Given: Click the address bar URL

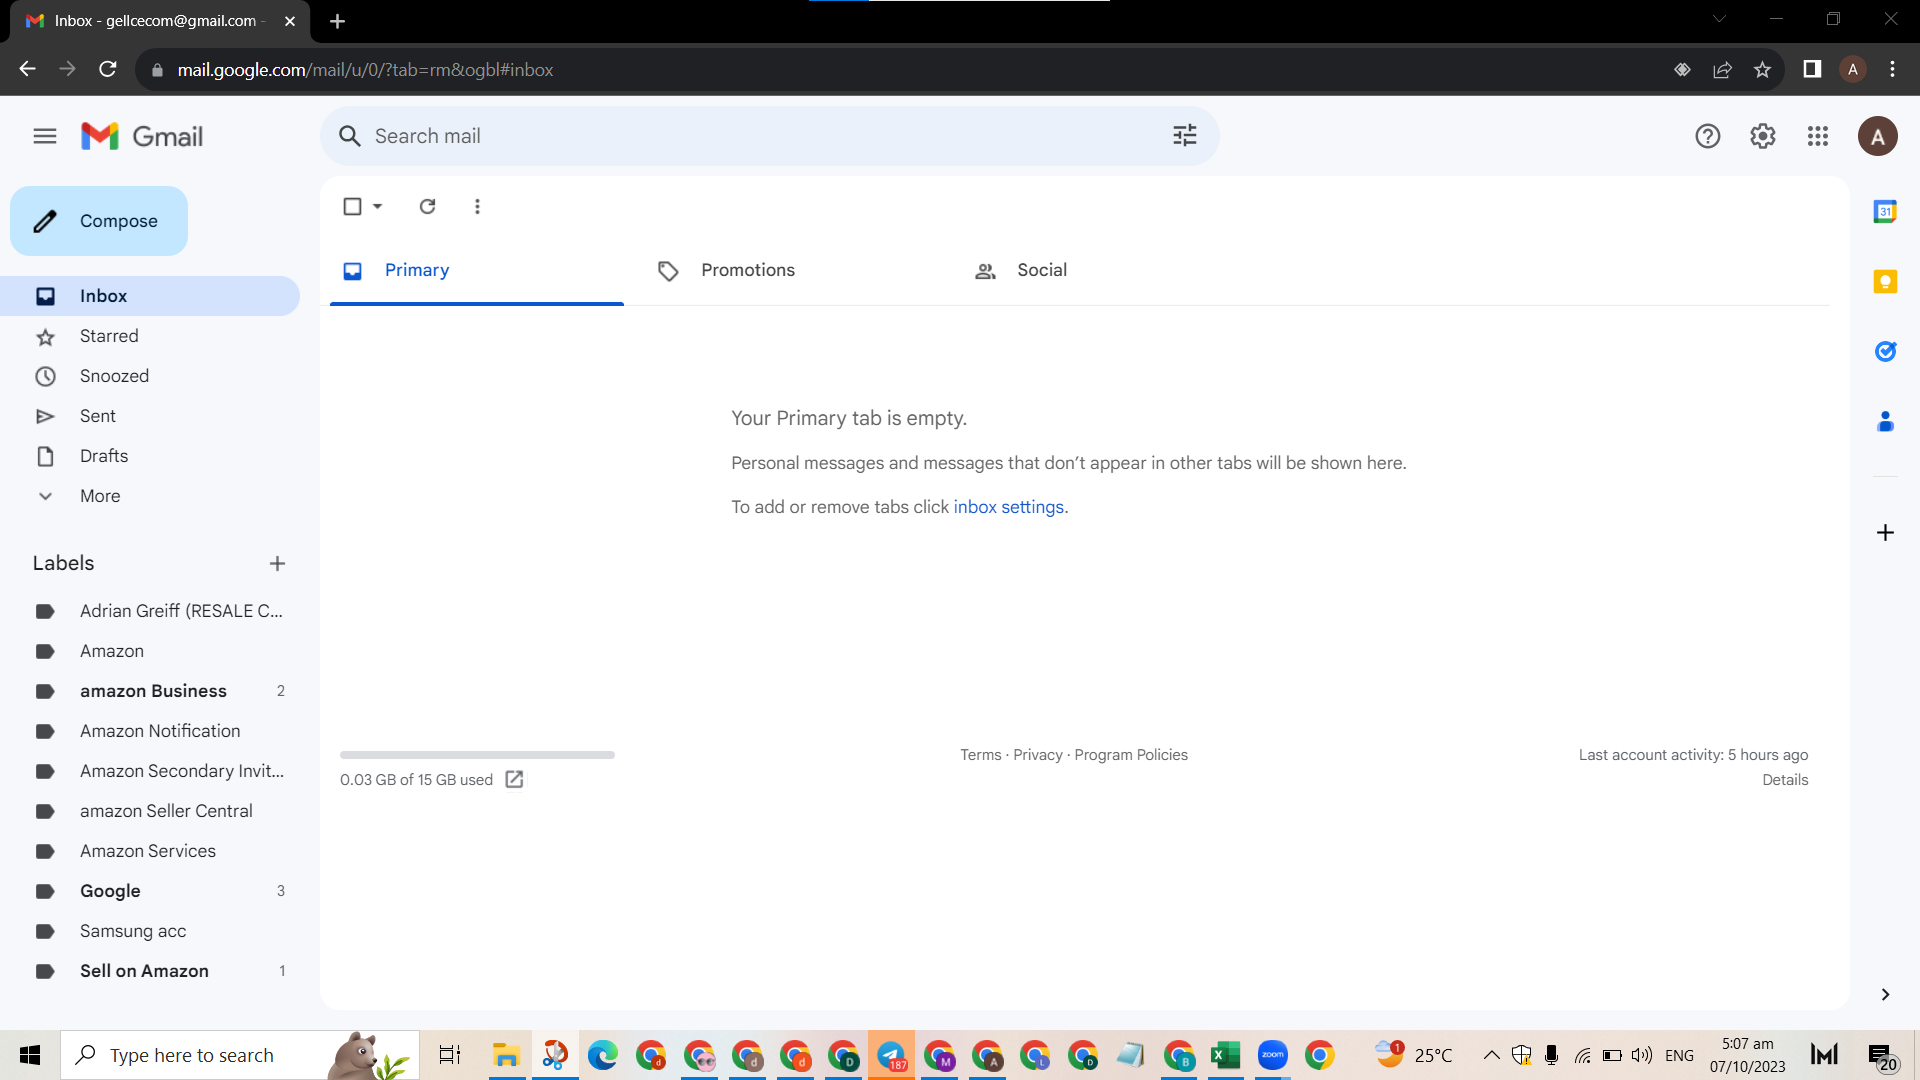Looking at the screenshot, I should click(365, 70).
